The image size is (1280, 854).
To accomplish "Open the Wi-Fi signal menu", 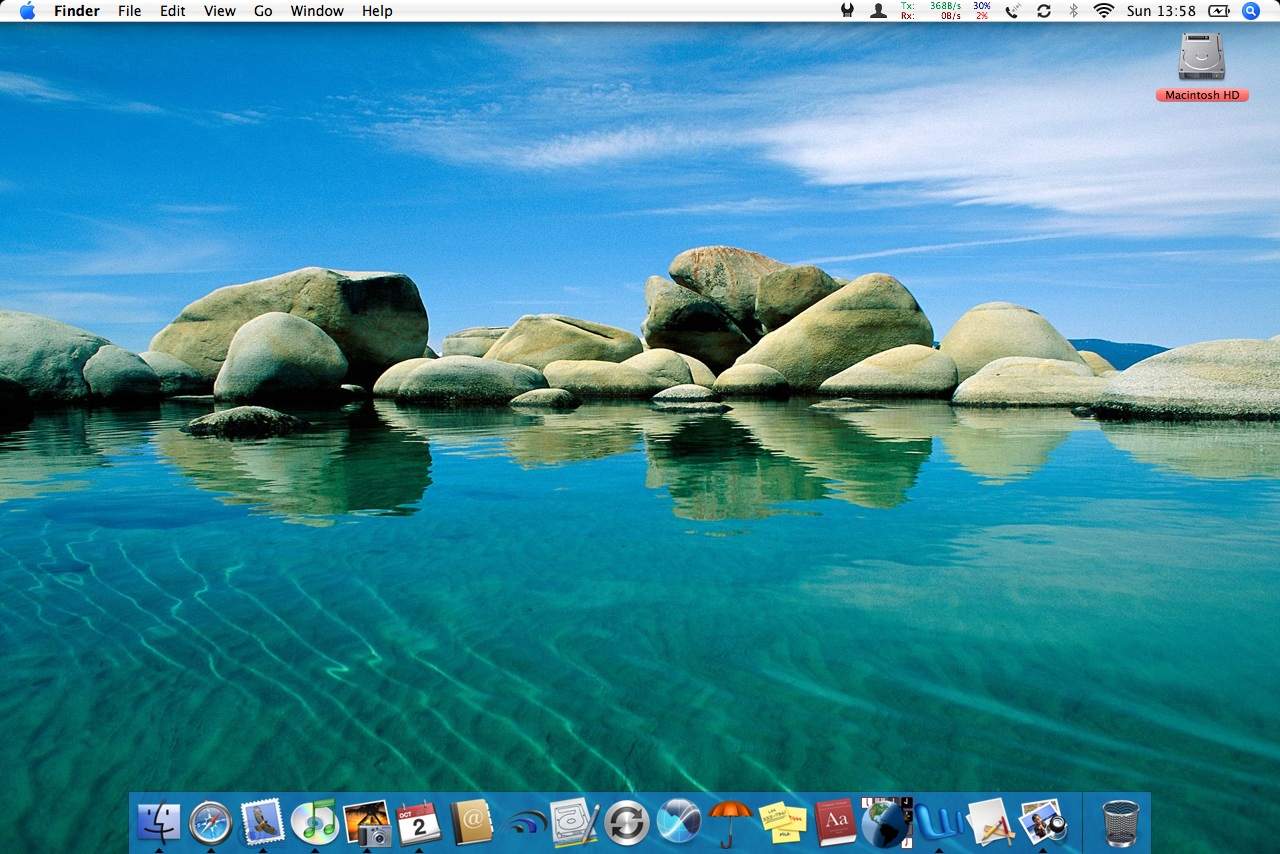I will [x=1101, y=11].
